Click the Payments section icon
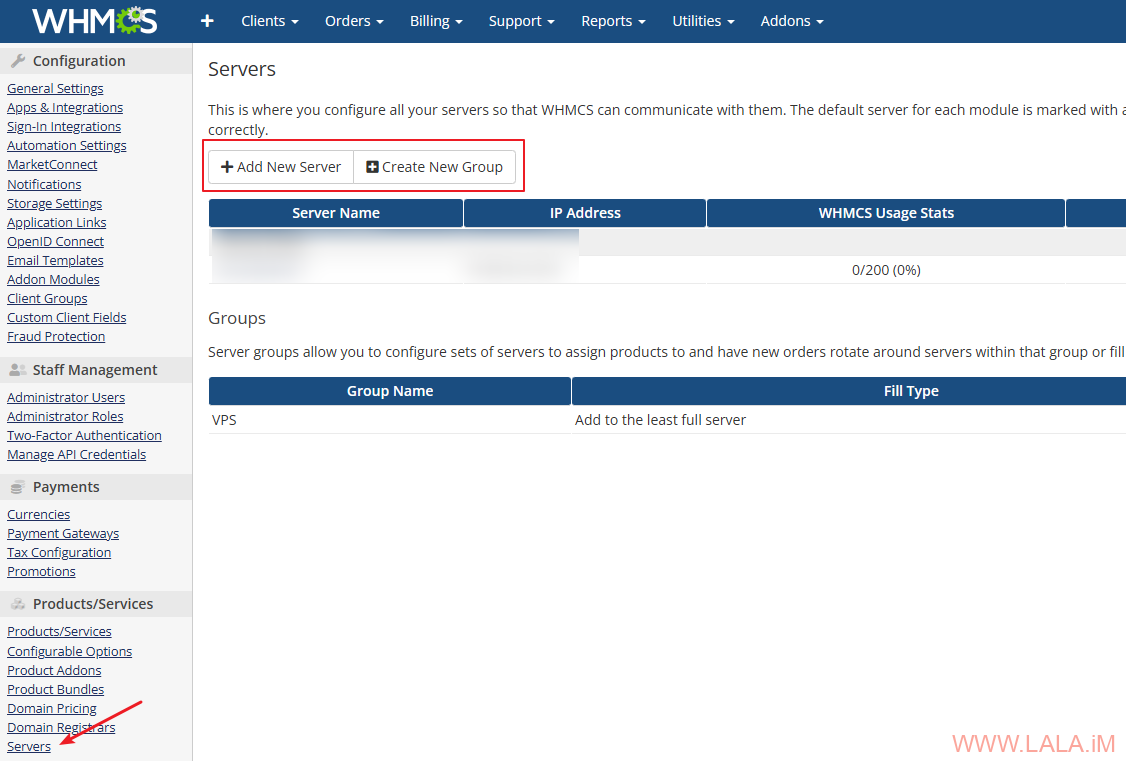1126x761 pixels. 18,487
